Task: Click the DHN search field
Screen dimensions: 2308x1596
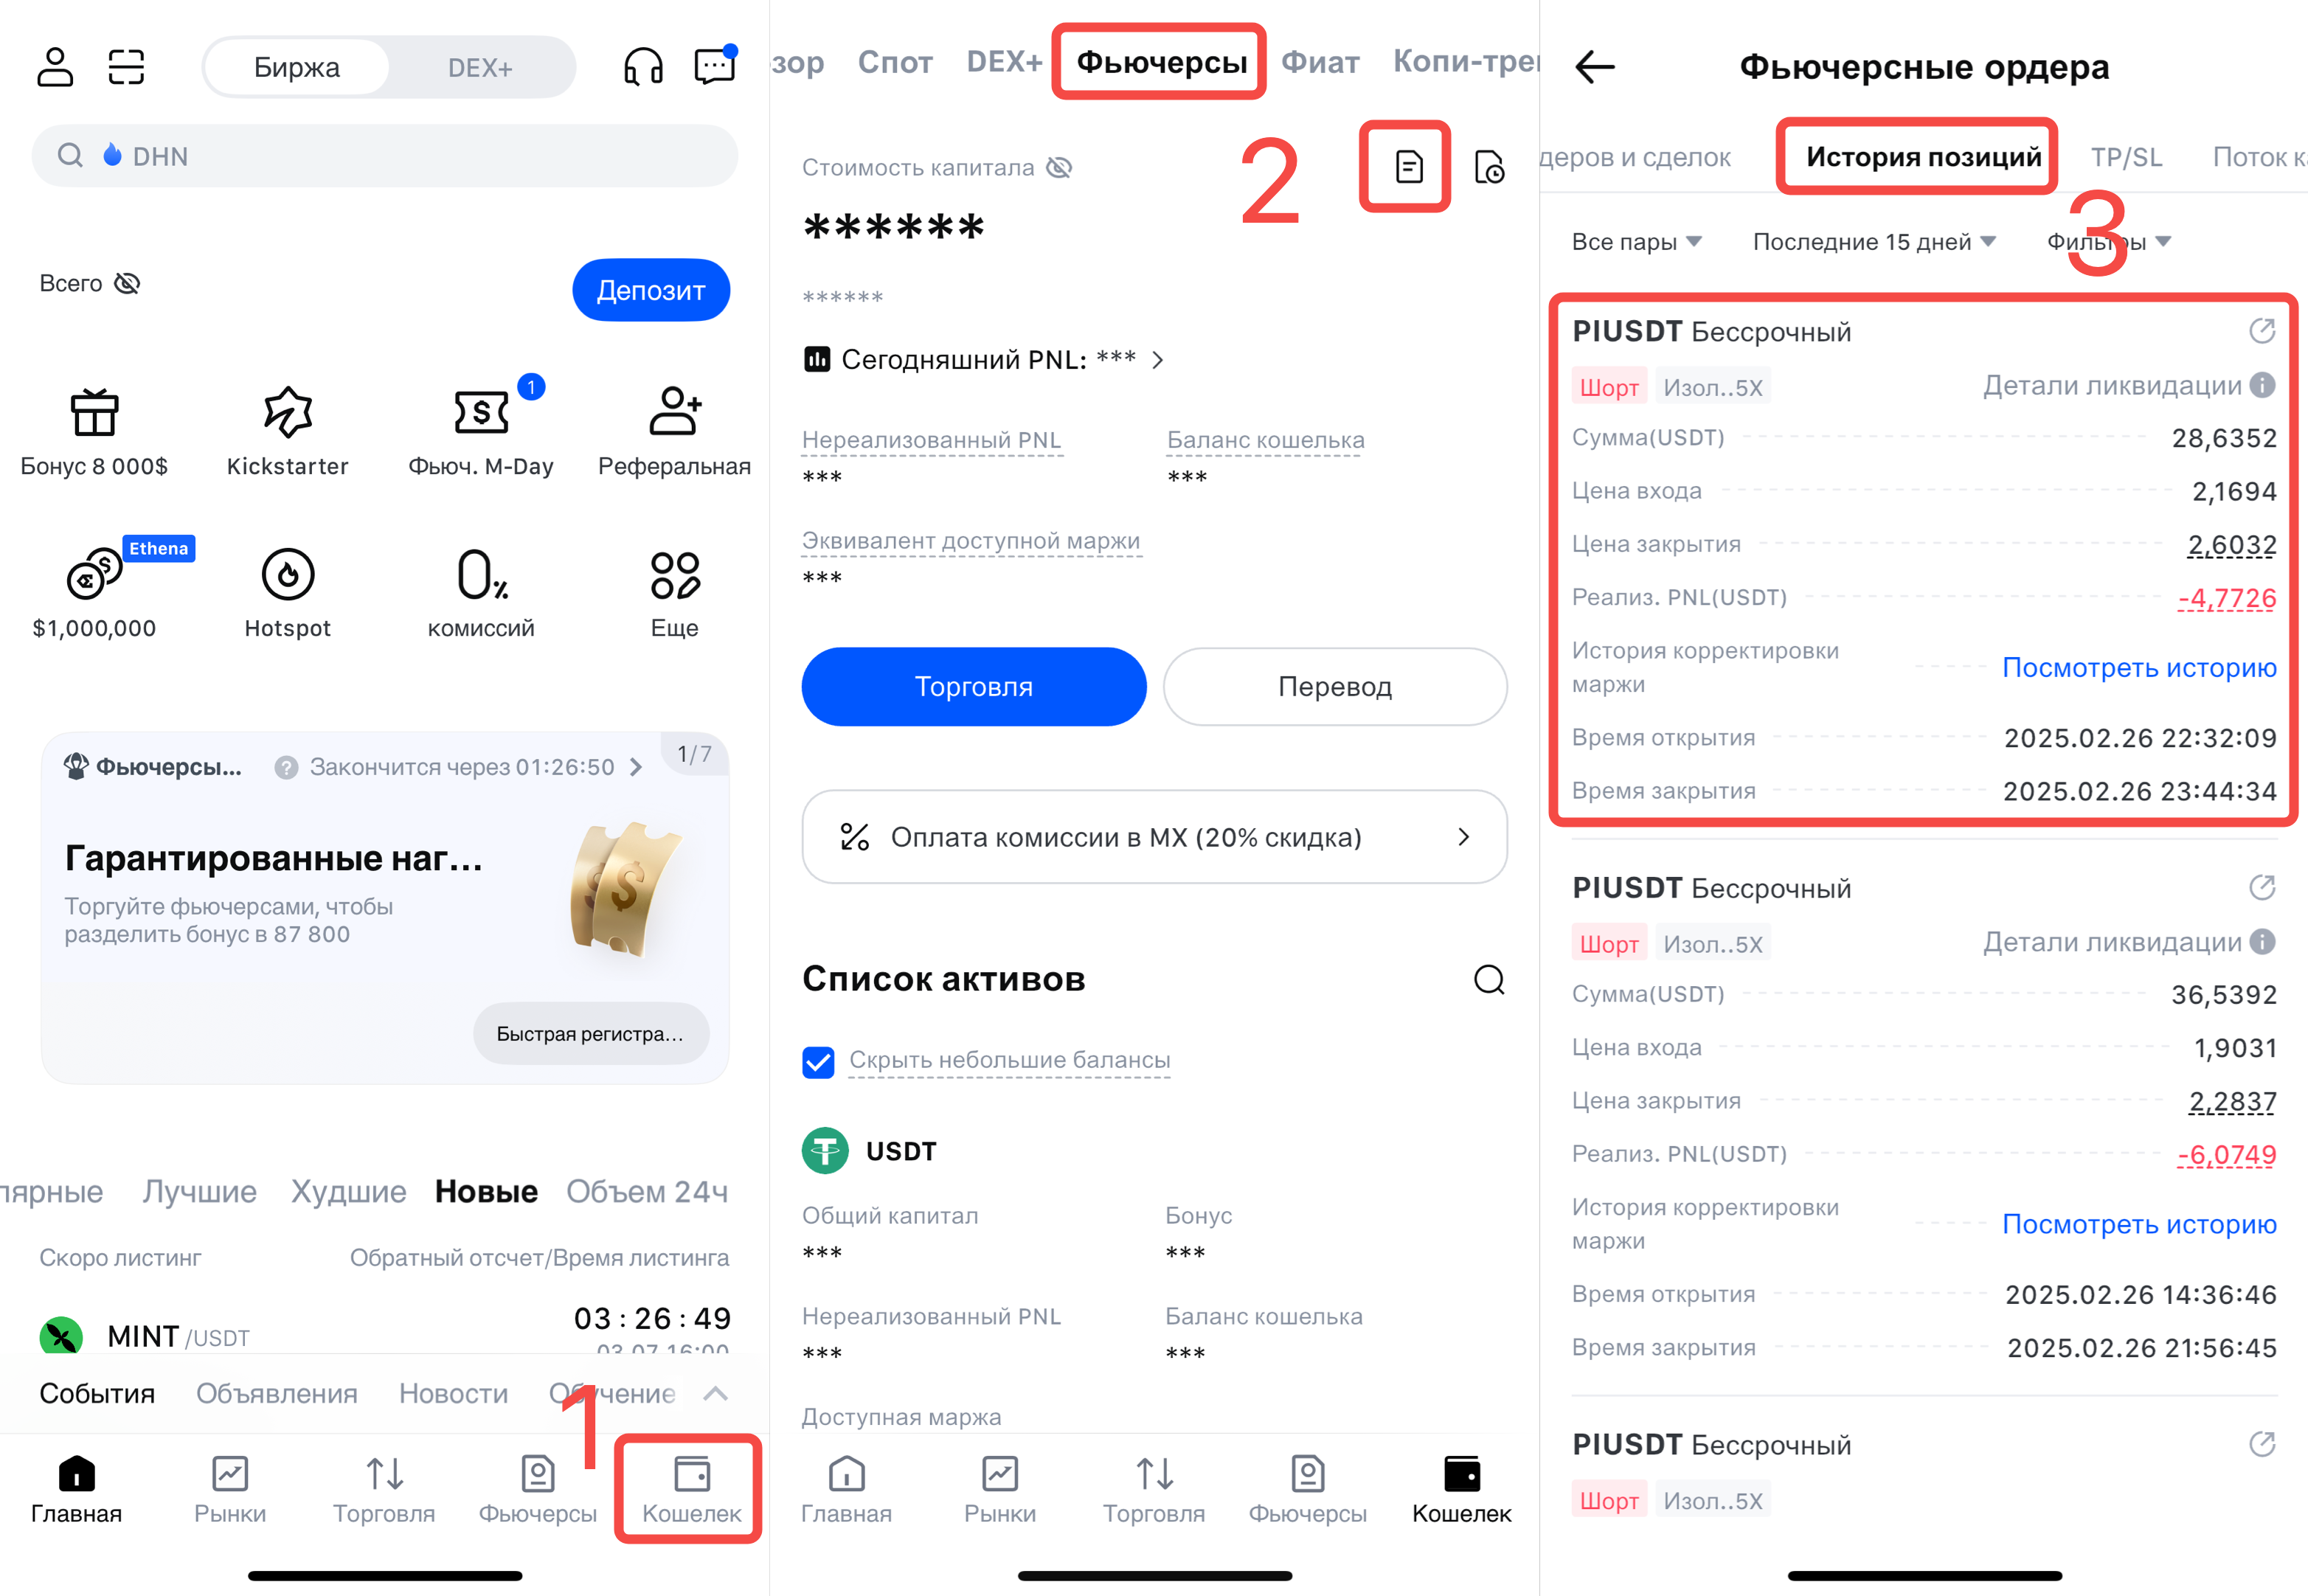Action: [x=385, y=156]
